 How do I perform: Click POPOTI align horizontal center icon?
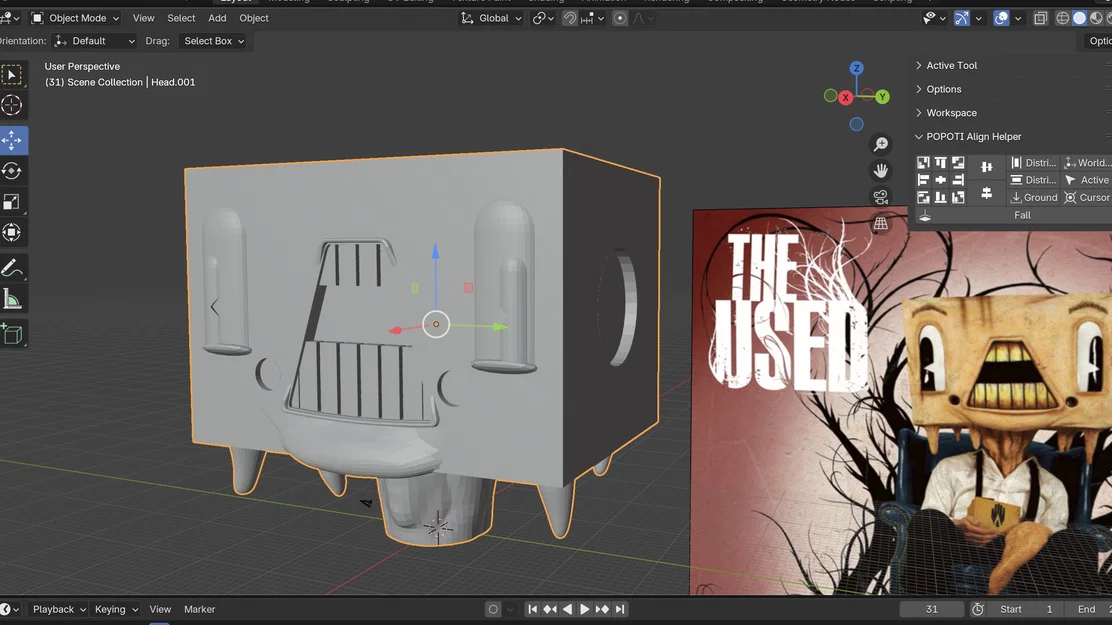tap(986, 167)
